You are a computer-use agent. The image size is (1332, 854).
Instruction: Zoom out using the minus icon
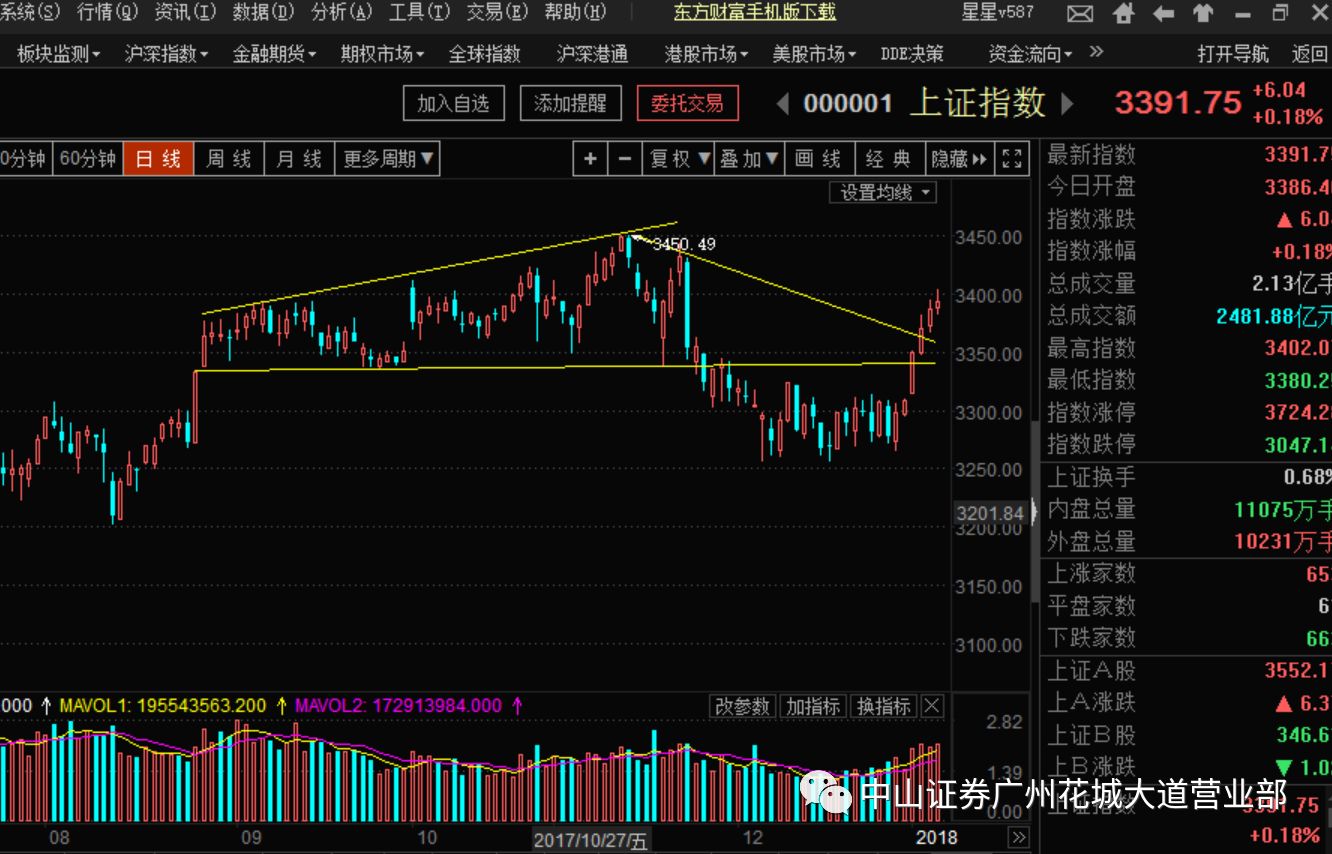point(624,158)
